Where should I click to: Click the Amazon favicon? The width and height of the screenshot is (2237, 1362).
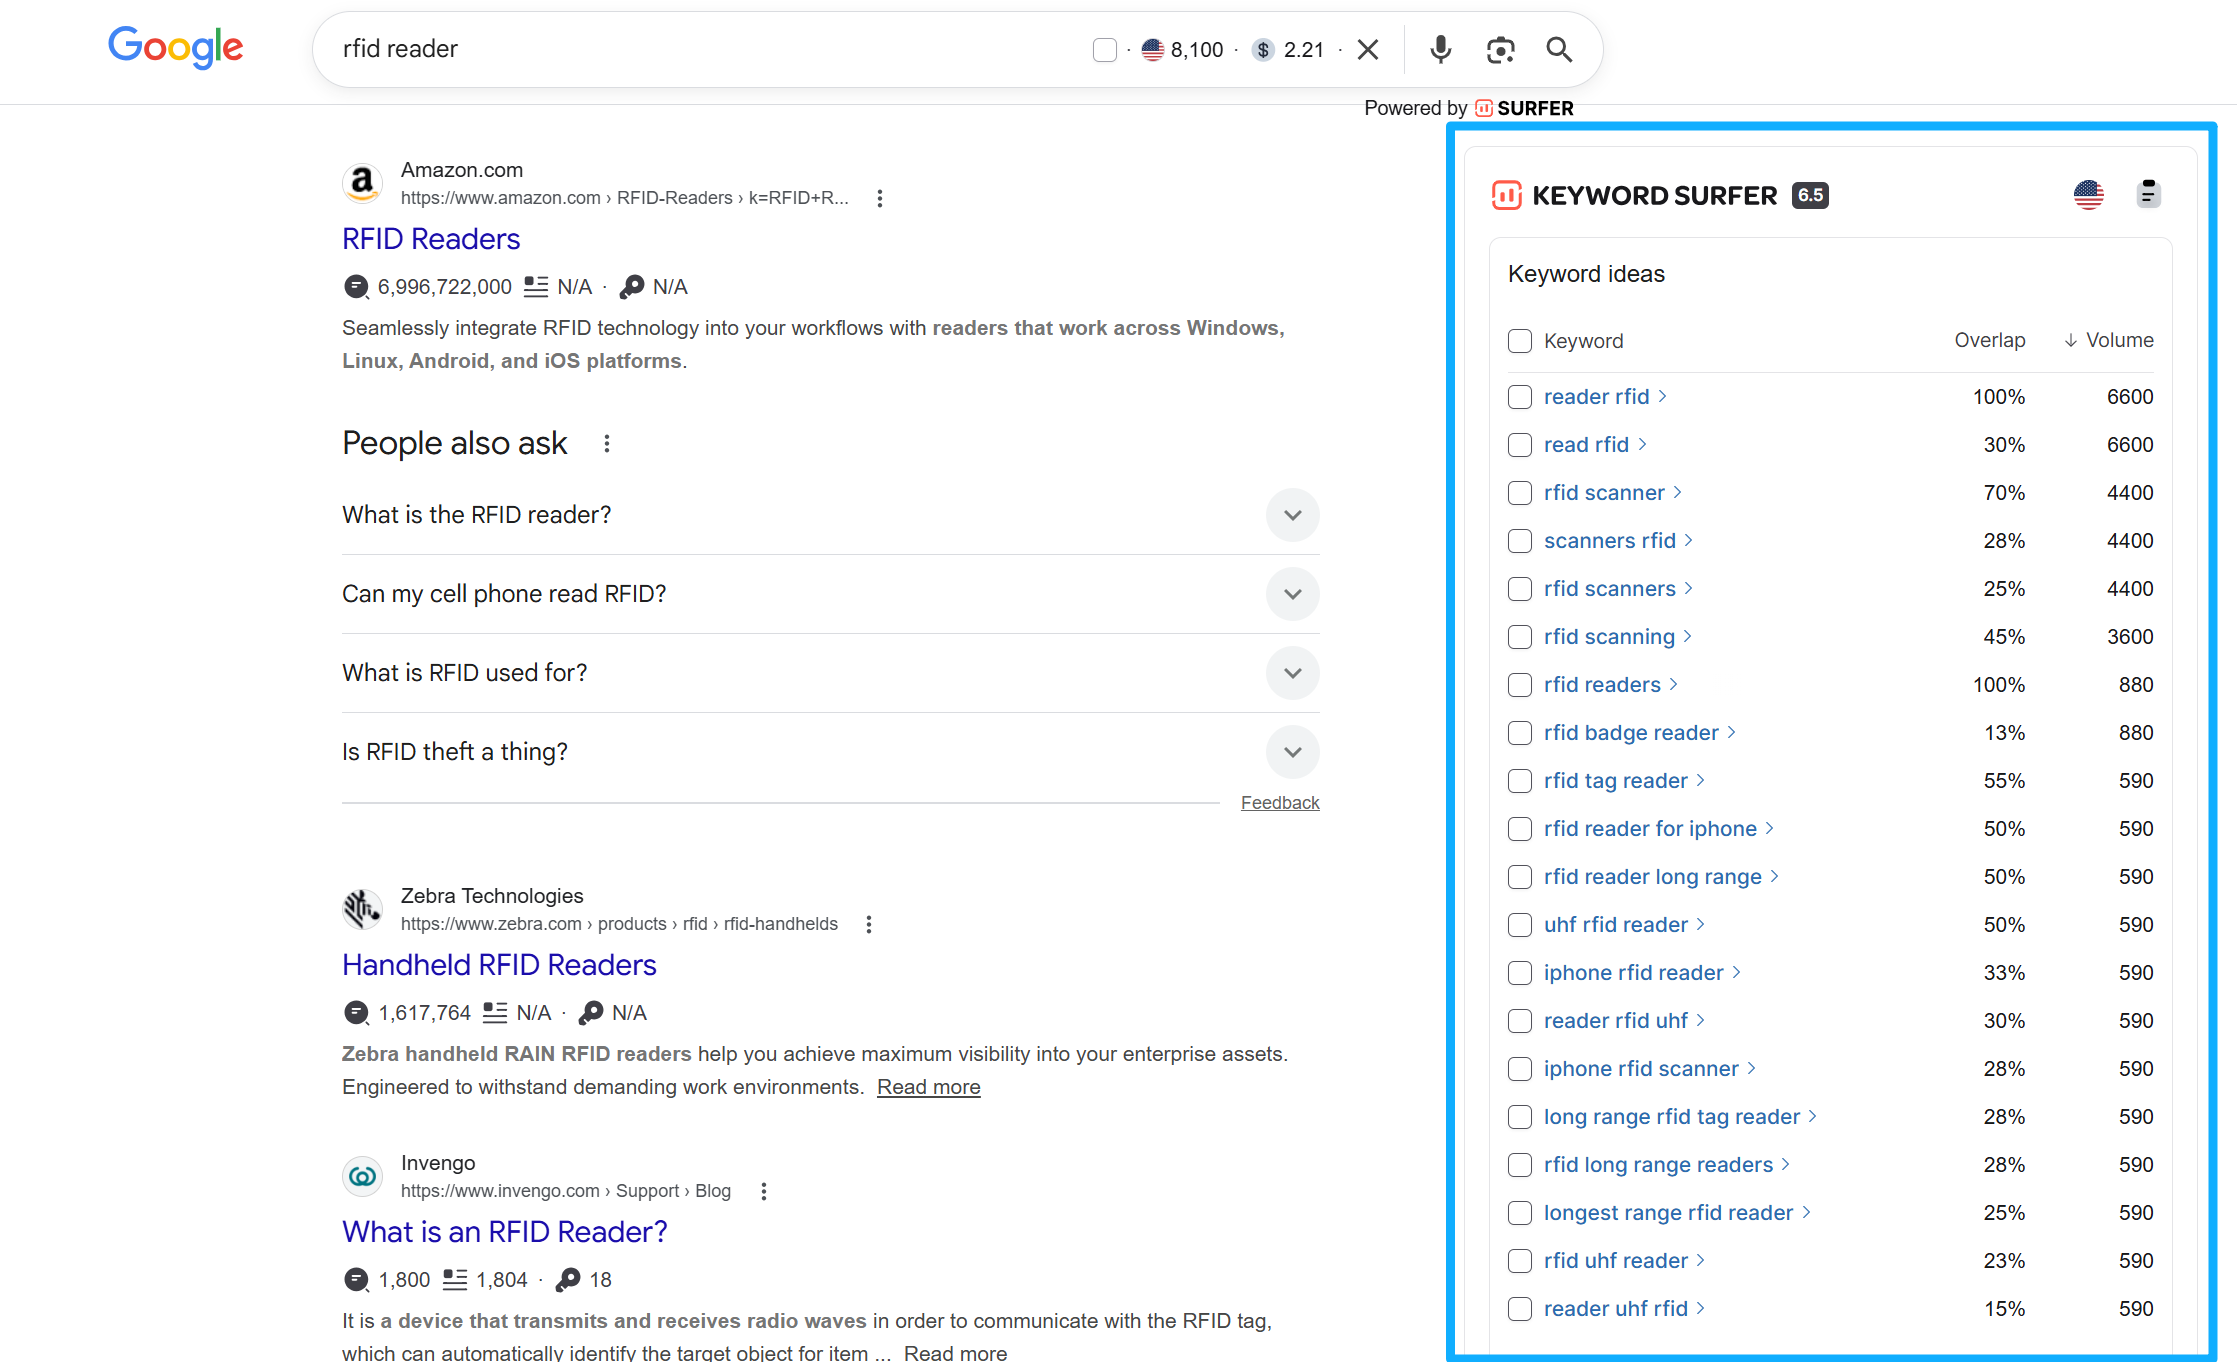(362, 183)
